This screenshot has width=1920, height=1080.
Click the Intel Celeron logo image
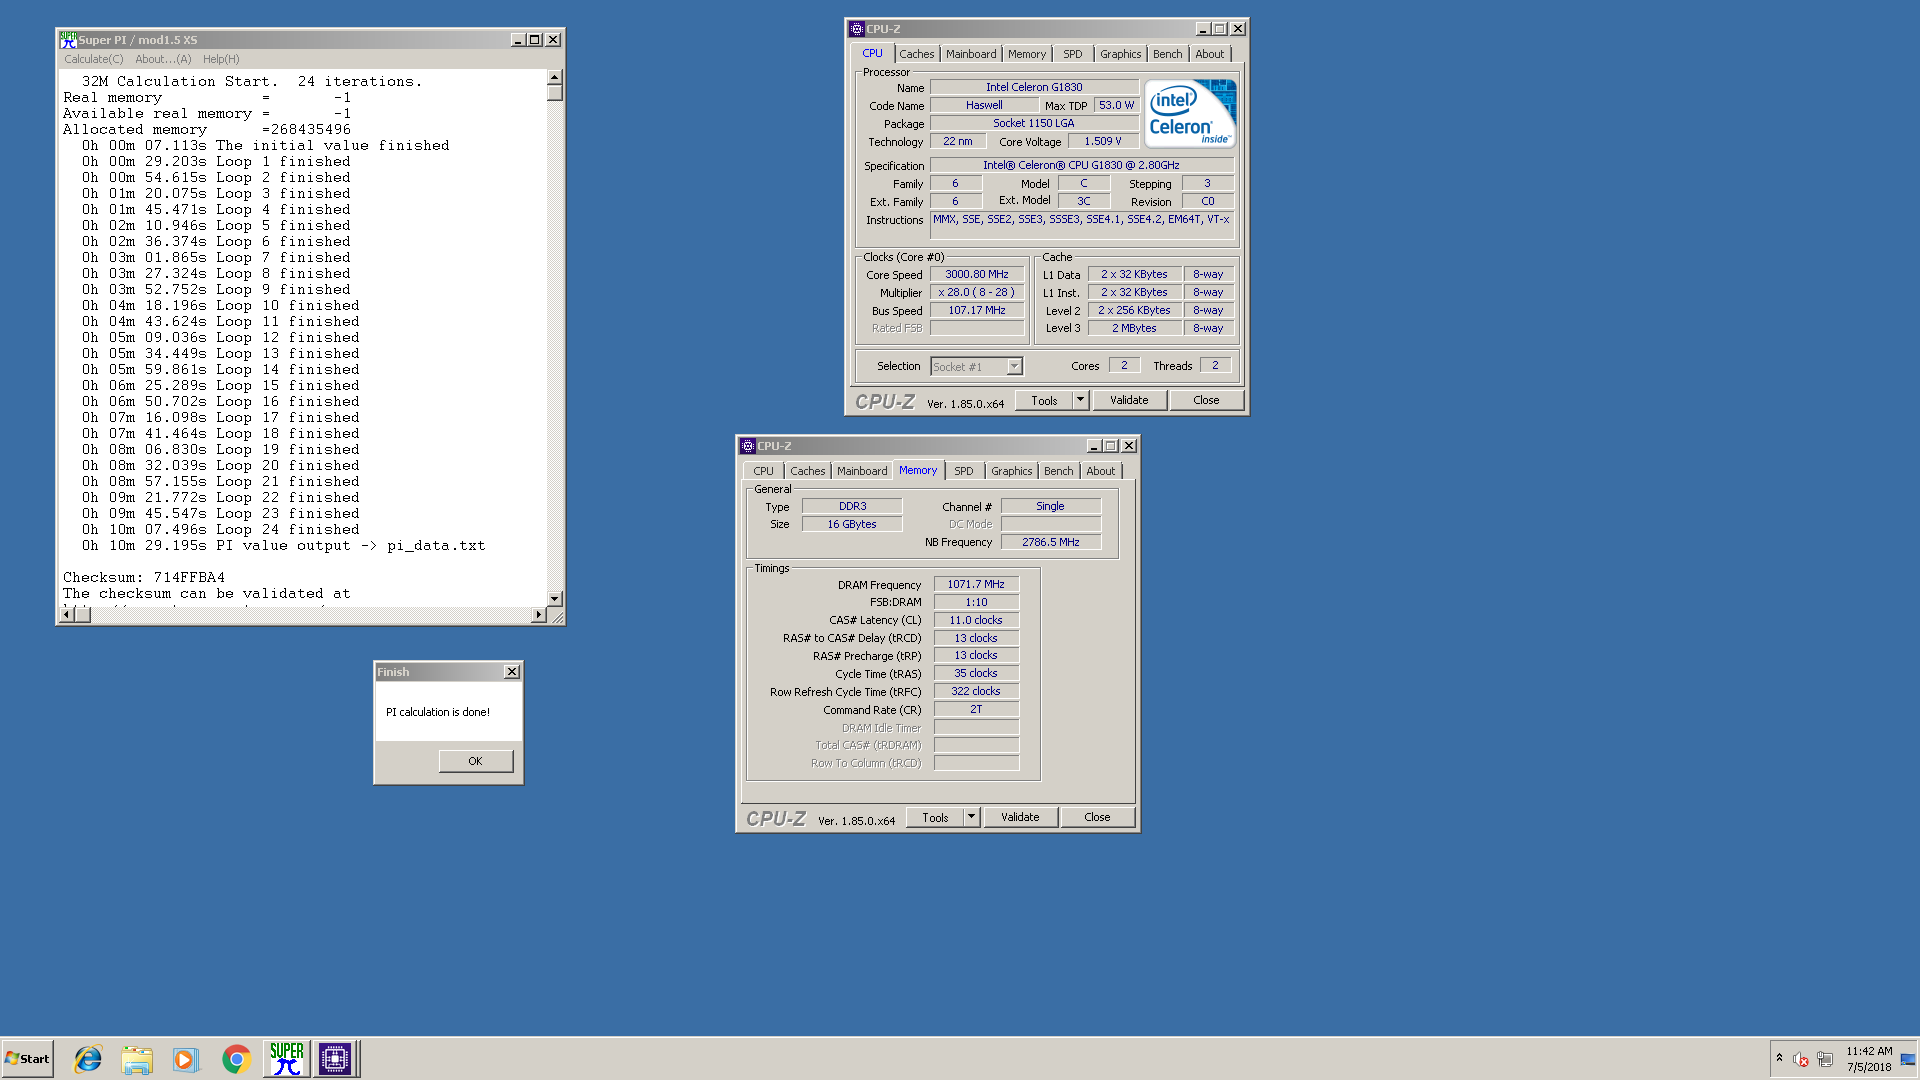[1190, 113]
